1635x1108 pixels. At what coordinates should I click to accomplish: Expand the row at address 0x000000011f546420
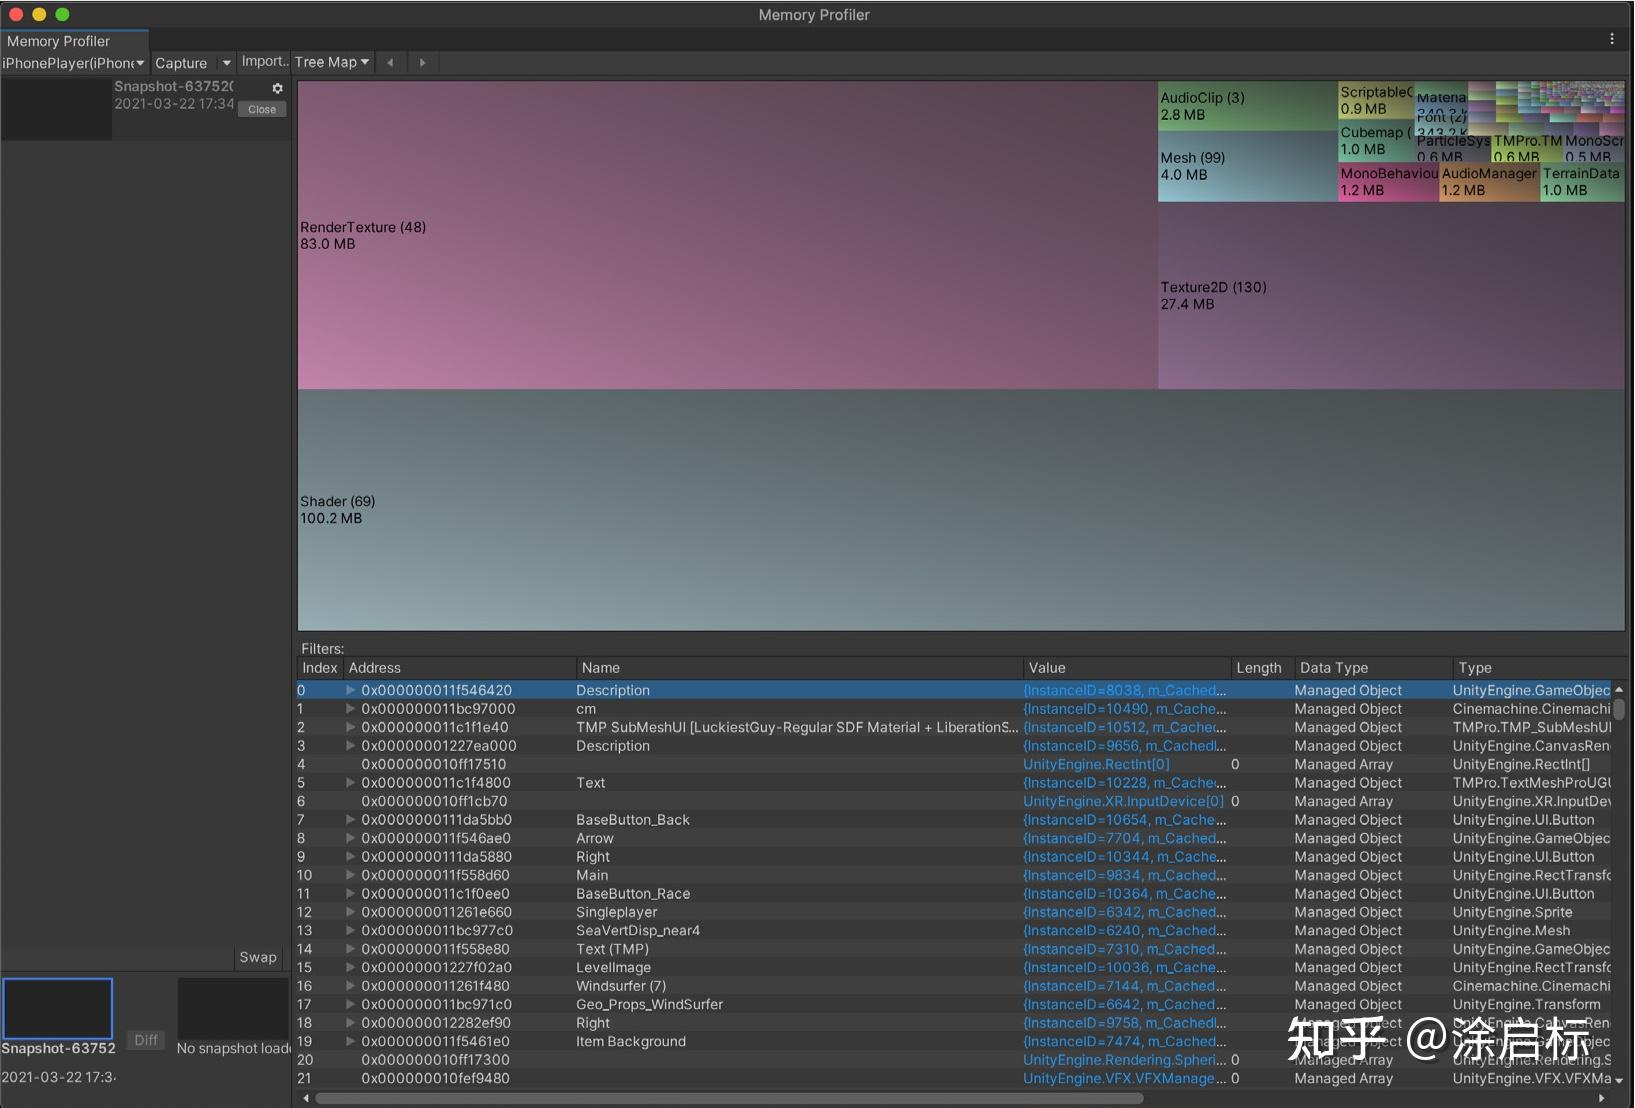click(x=350, y=690)
